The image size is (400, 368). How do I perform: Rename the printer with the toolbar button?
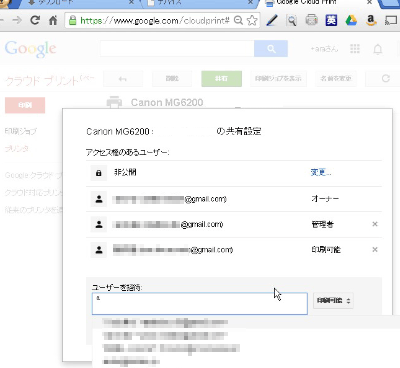(336, 79)
